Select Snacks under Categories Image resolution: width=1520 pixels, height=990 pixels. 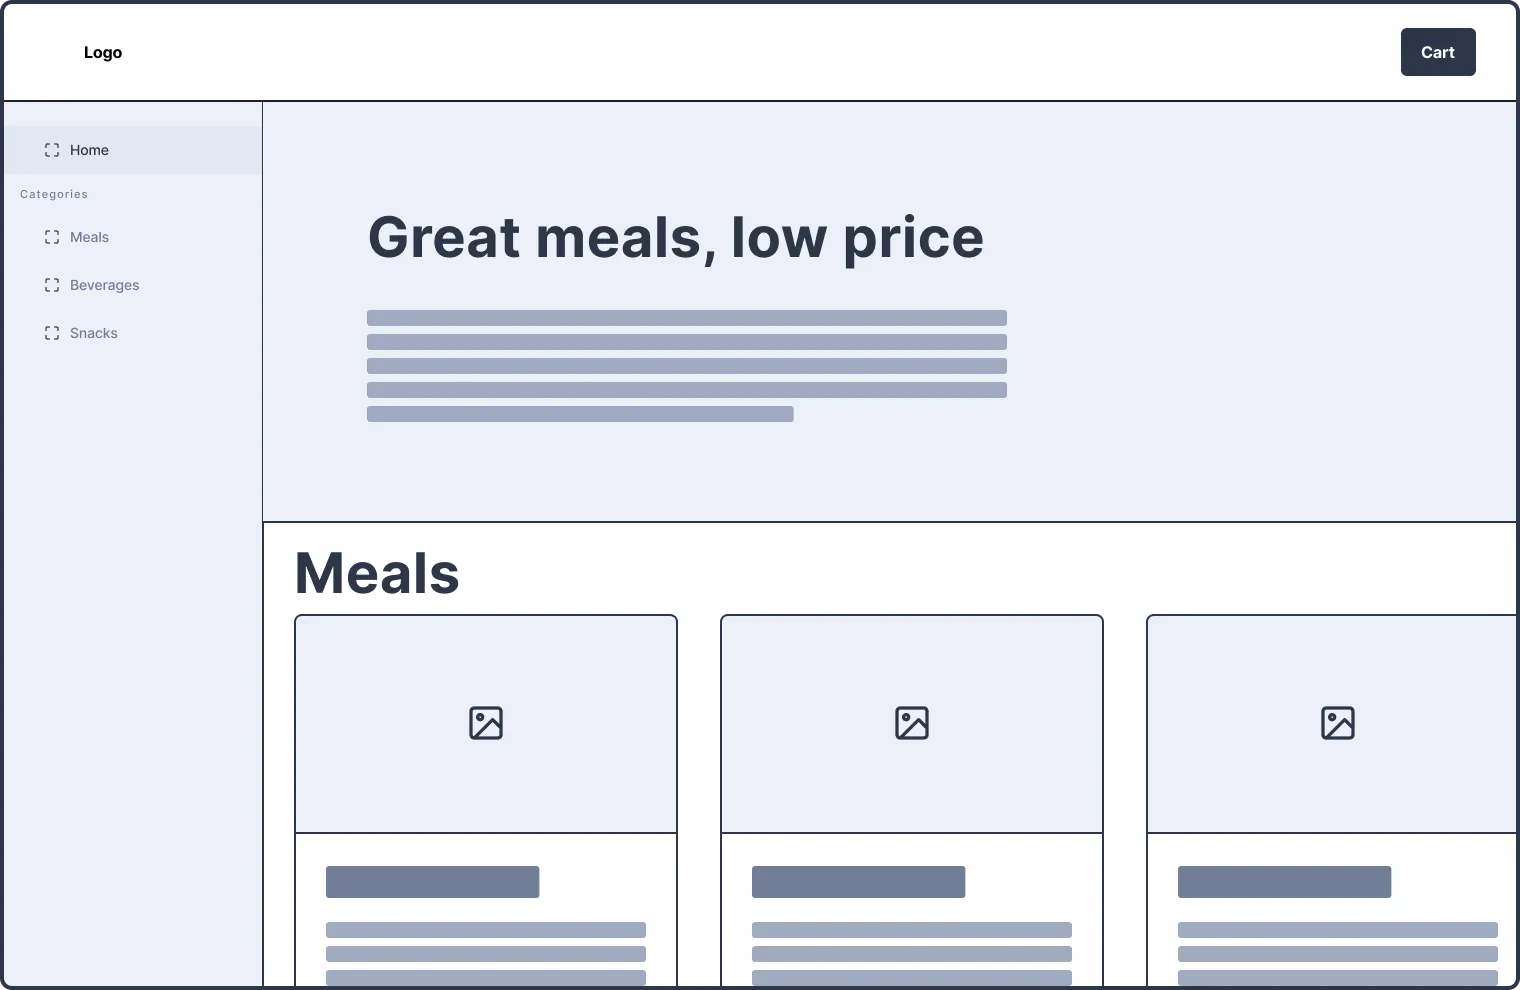click(93, 333)
